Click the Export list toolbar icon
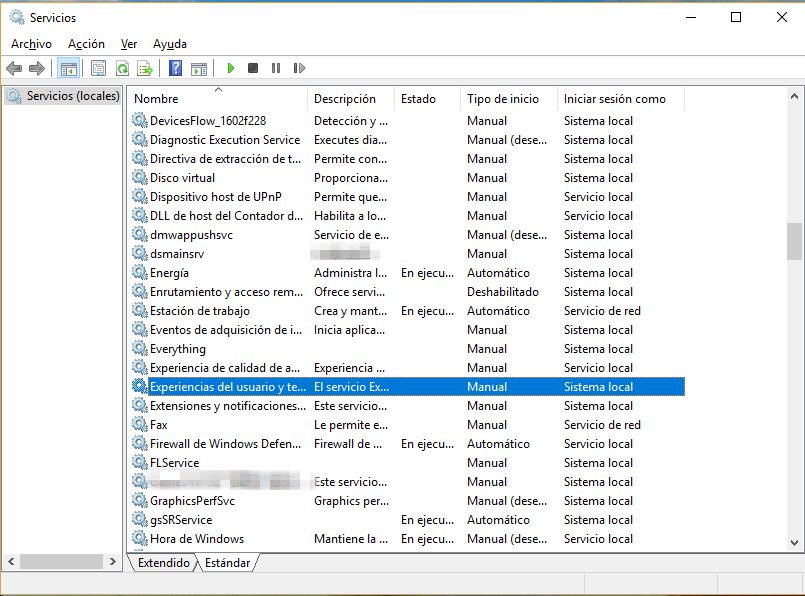Image resolution: width=805 pixels, height=596 pixels. [145, 68]
